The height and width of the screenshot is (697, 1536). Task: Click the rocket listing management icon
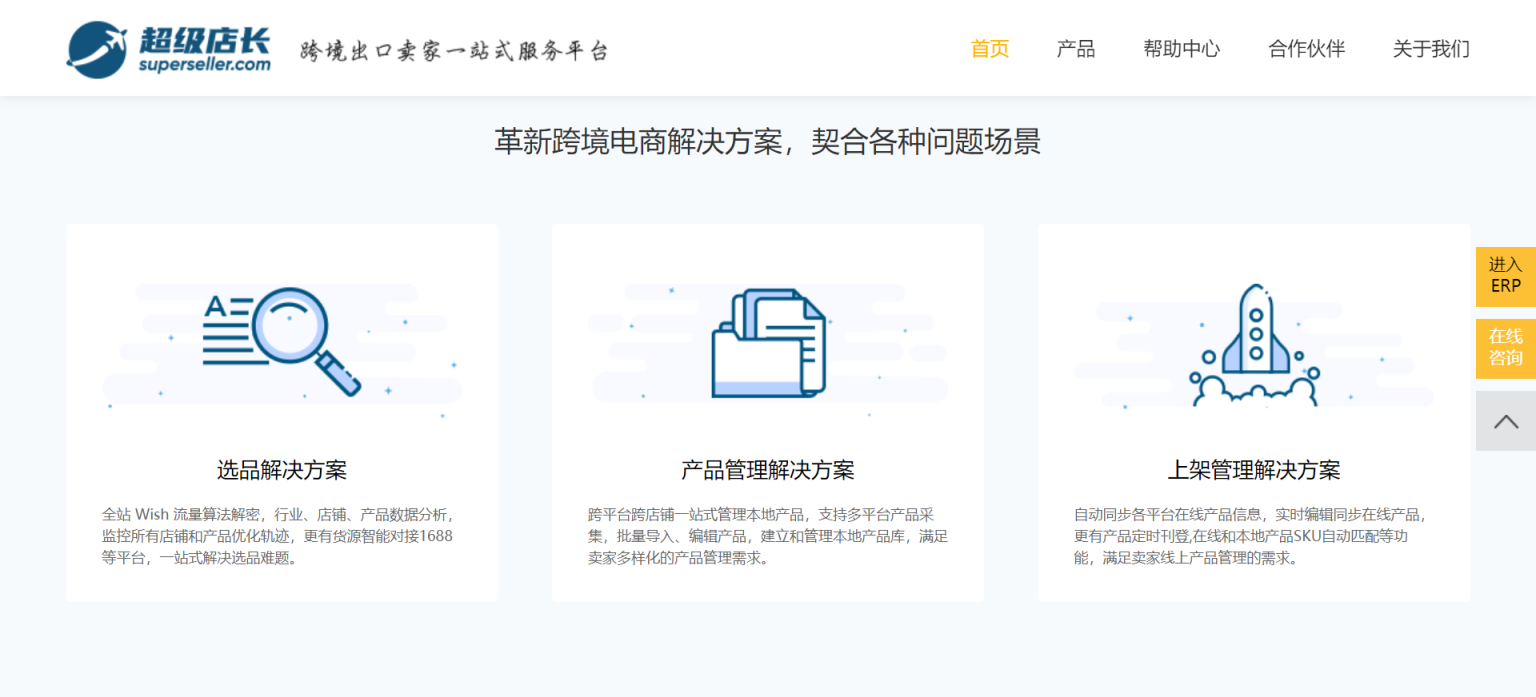coord(1254,345)
